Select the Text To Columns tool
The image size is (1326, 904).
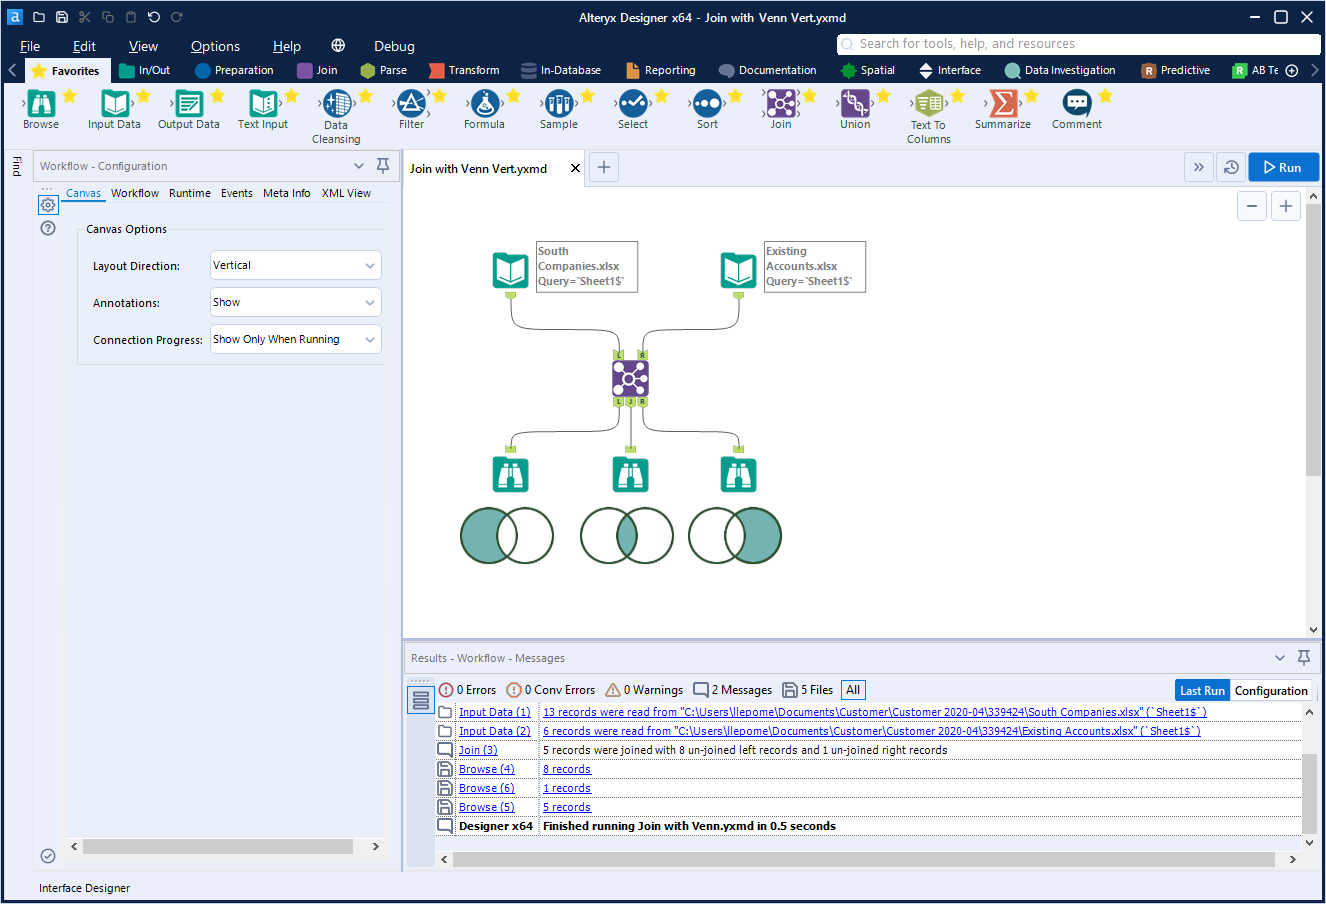click(928, 104)
